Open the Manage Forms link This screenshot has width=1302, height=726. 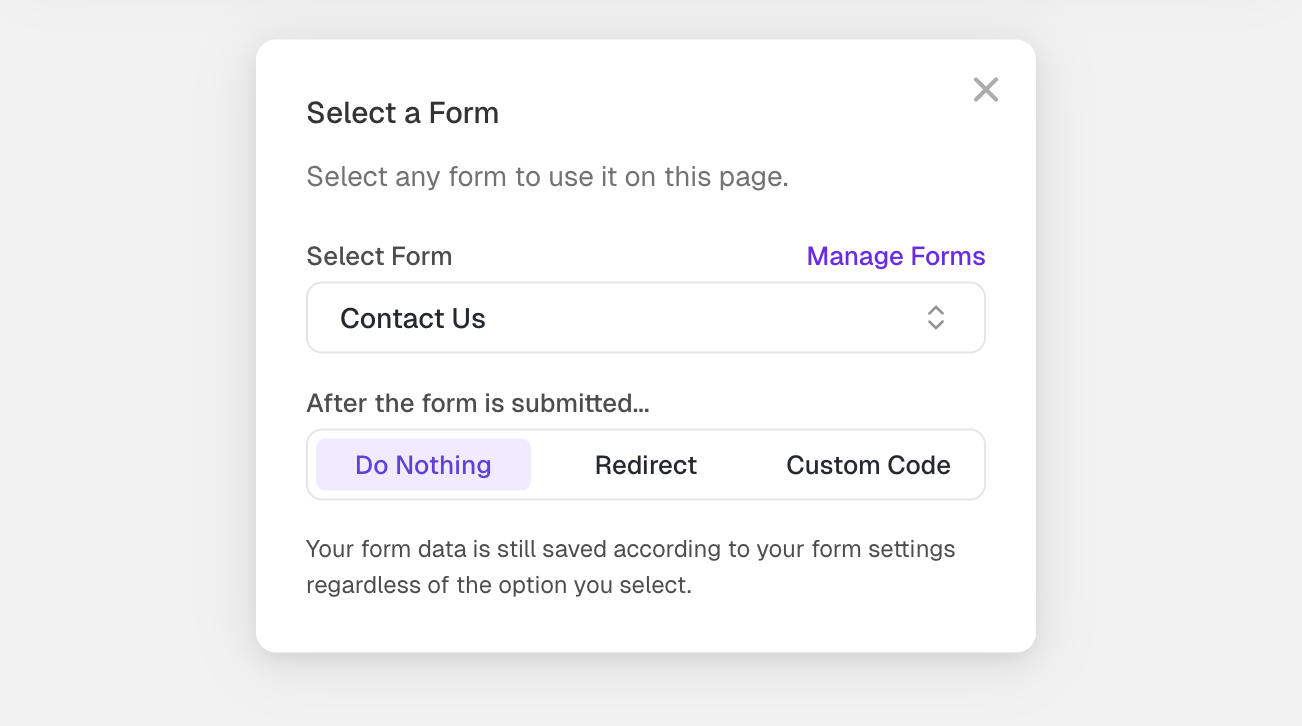click(x=895, y=256)
